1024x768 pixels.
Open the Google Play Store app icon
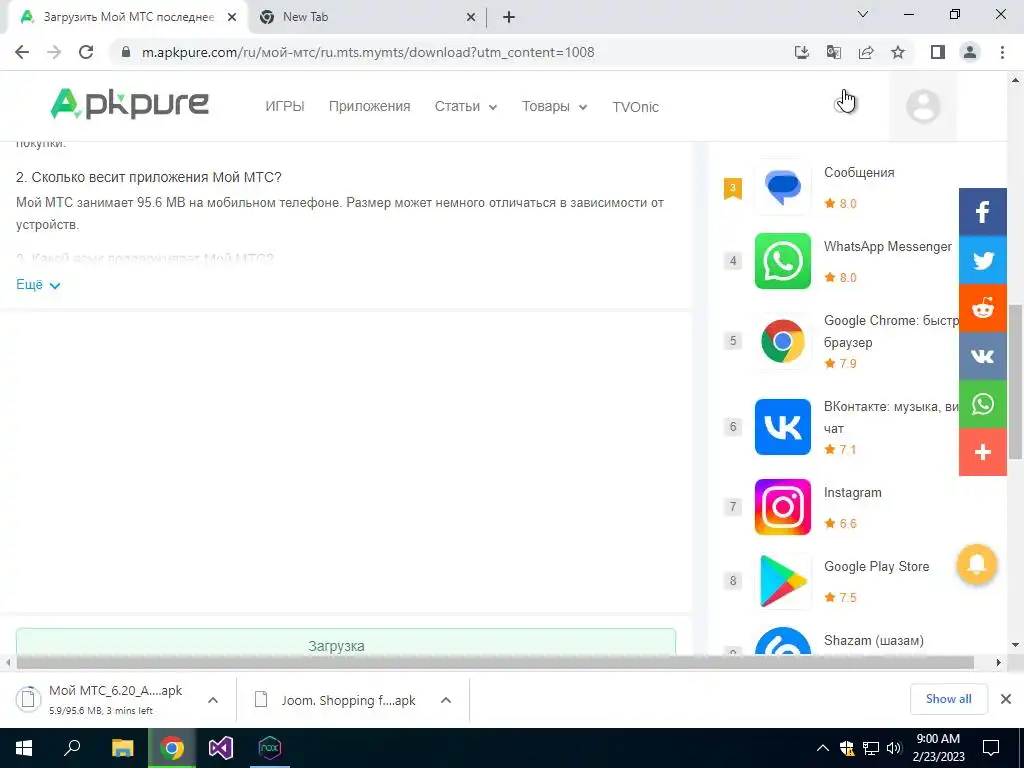782,581
